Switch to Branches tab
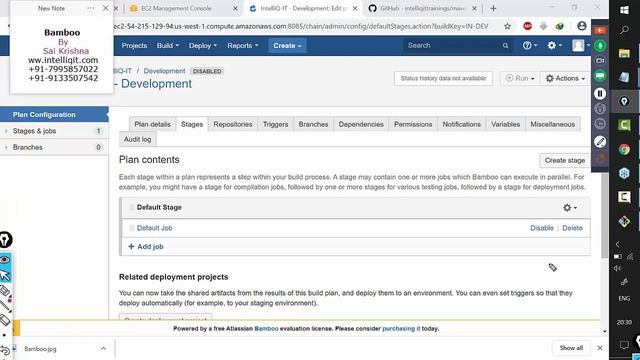Screen dimensions: 640x360 pyautogui.click(x=313, y=124)
